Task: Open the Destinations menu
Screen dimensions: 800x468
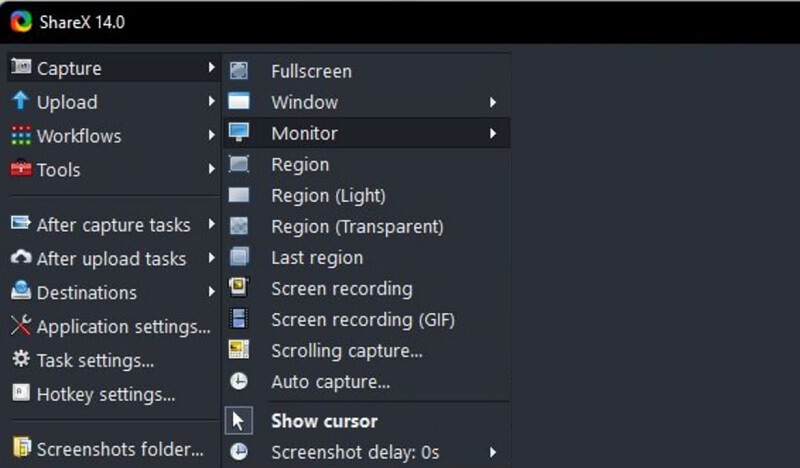Action: tap(114, 292)
